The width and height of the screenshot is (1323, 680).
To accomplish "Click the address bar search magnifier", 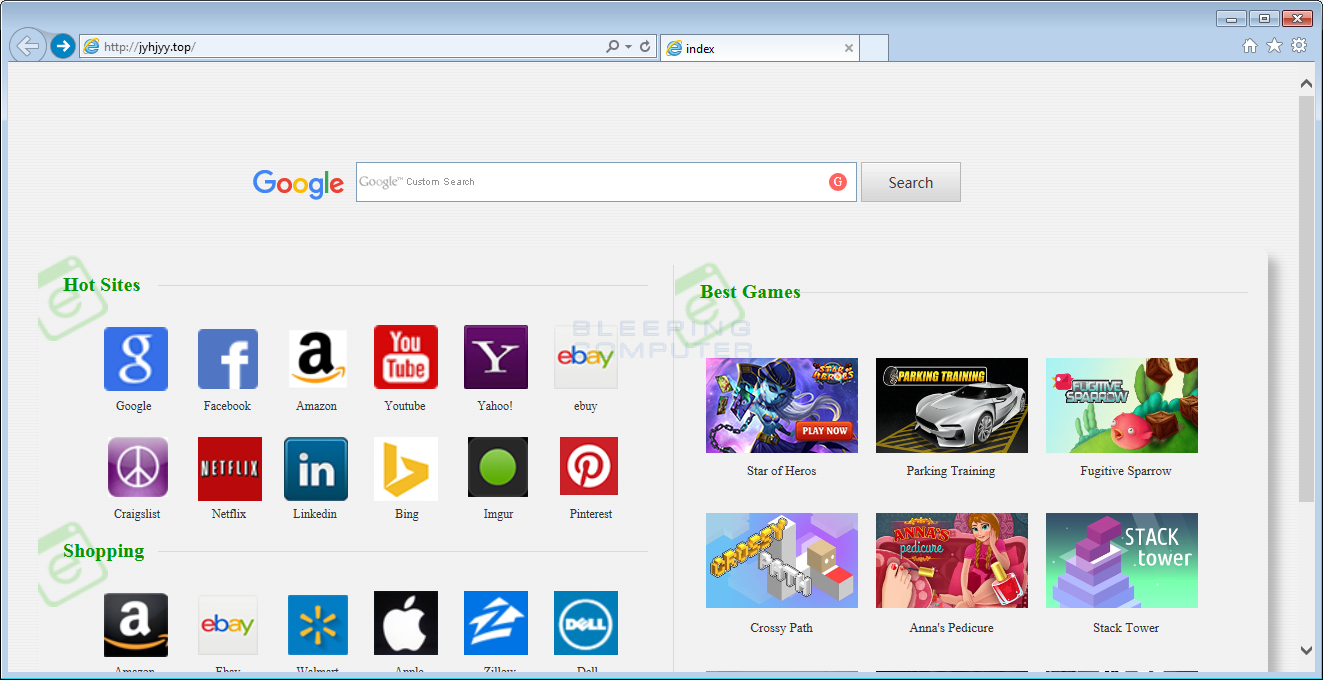I will point(612,47).
